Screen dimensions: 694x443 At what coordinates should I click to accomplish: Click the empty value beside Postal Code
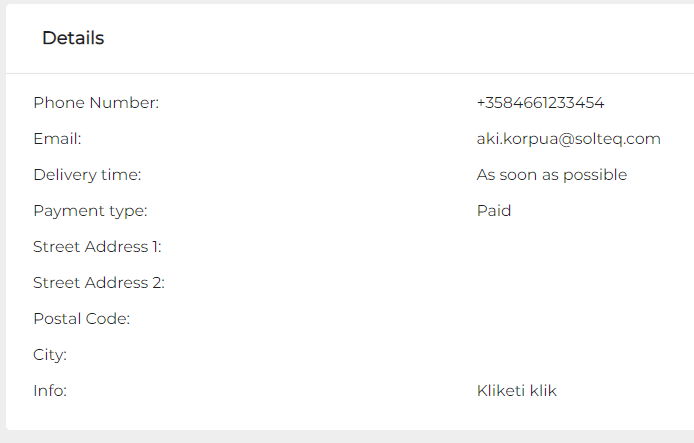coord(540,319)
